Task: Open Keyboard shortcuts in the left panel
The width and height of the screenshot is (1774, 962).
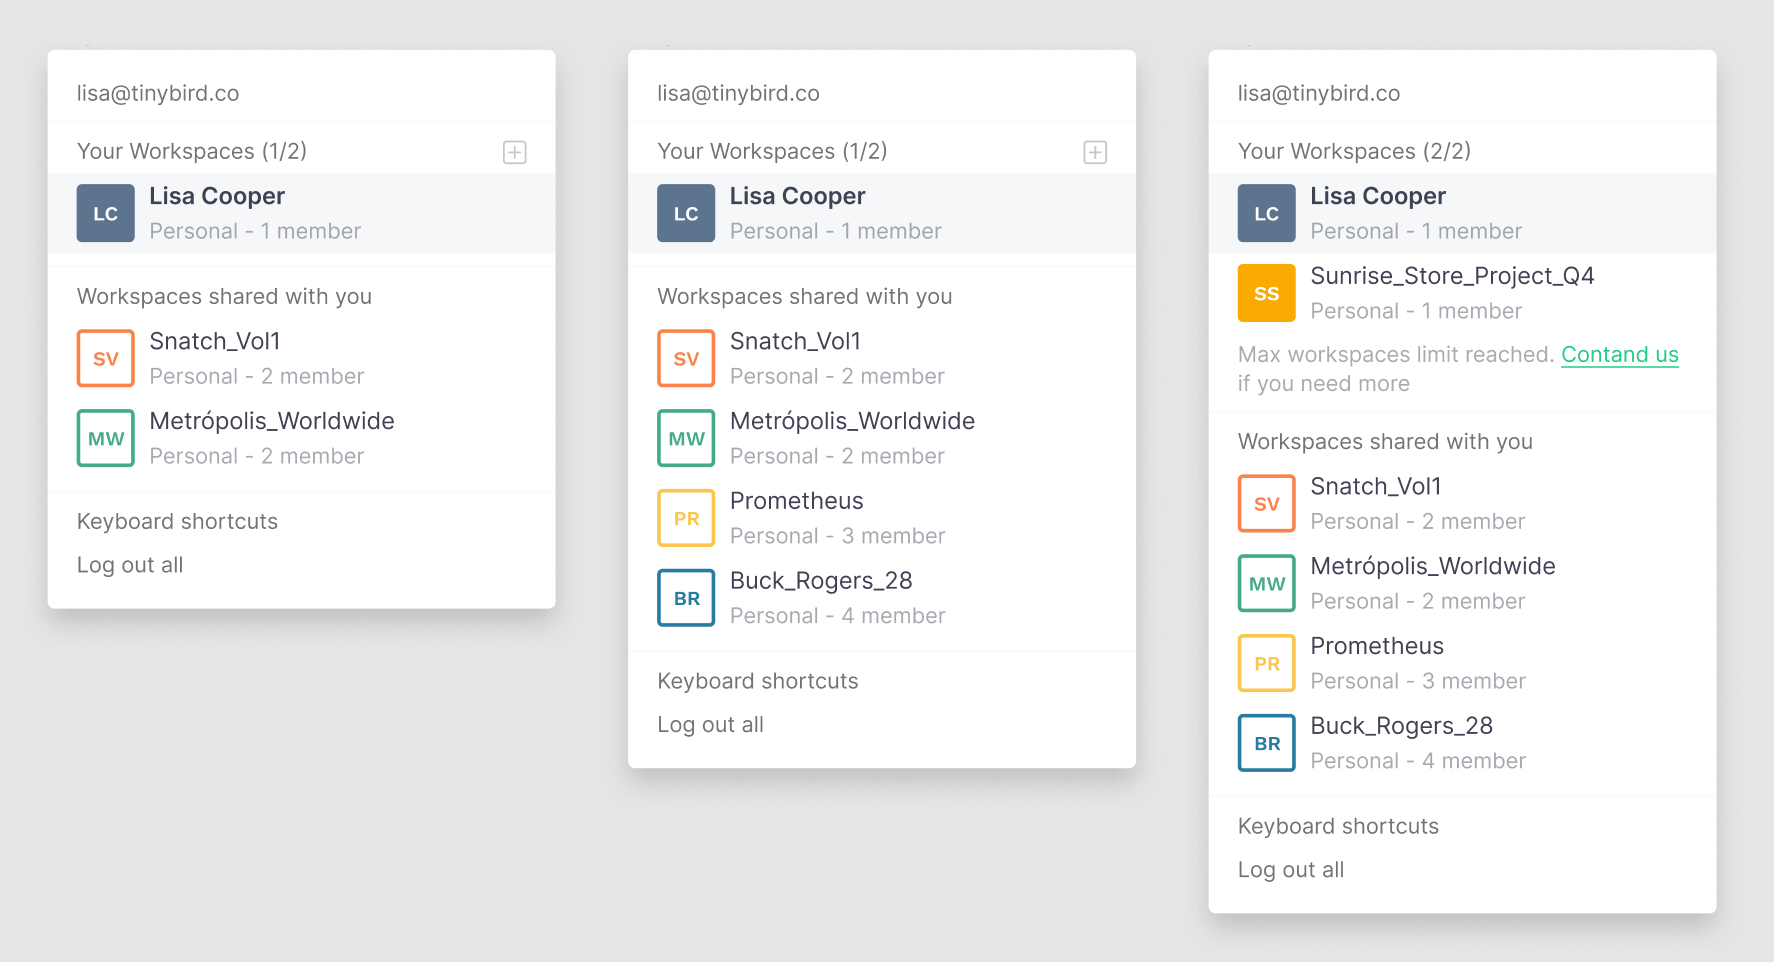Action: pyautogui.click(x=177, y=522)
